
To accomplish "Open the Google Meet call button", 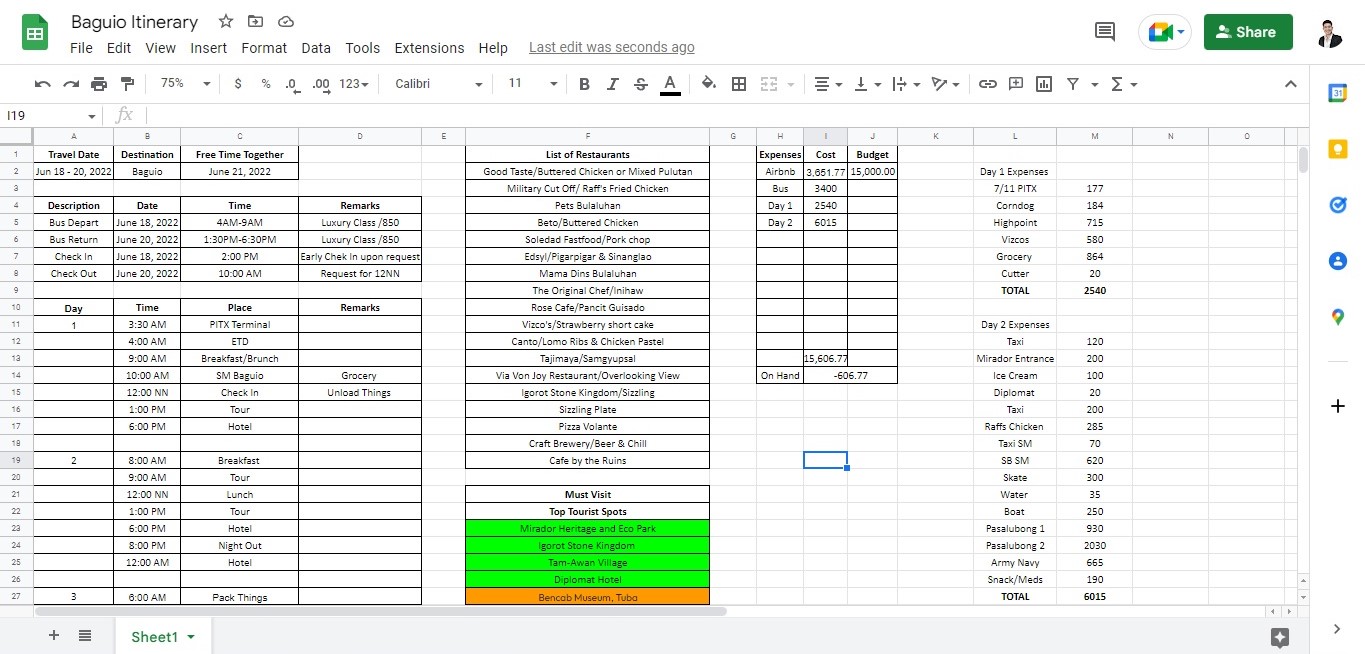I will [1165, 32].
